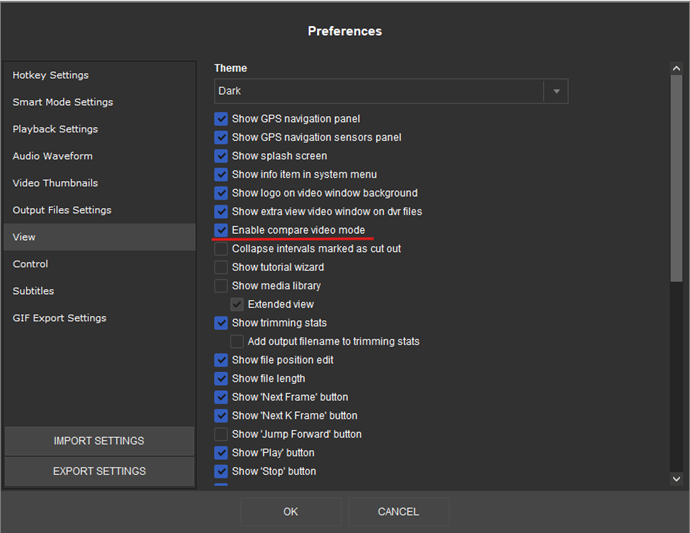Check Collapse intervals marked as cut out
The width and height of the screenshot is (690, 533).
221,249
